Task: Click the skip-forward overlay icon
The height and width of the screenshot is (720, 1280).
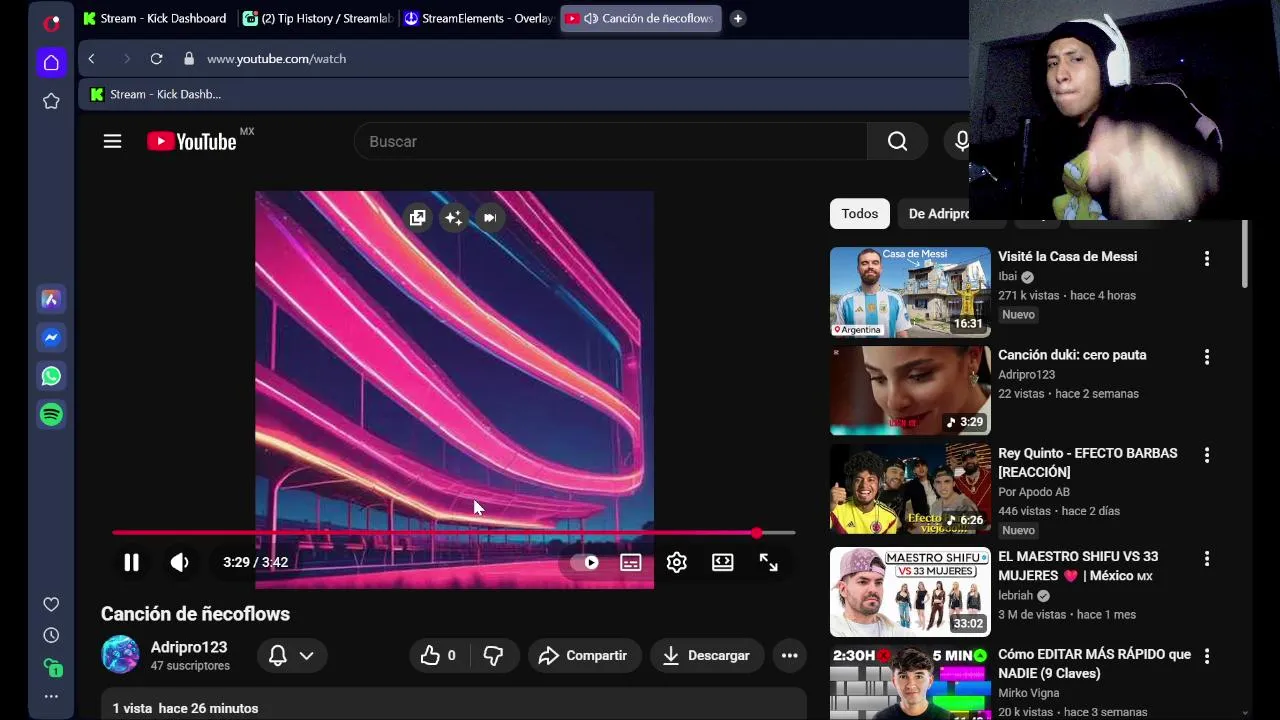Action: click(x=489, y=217)
